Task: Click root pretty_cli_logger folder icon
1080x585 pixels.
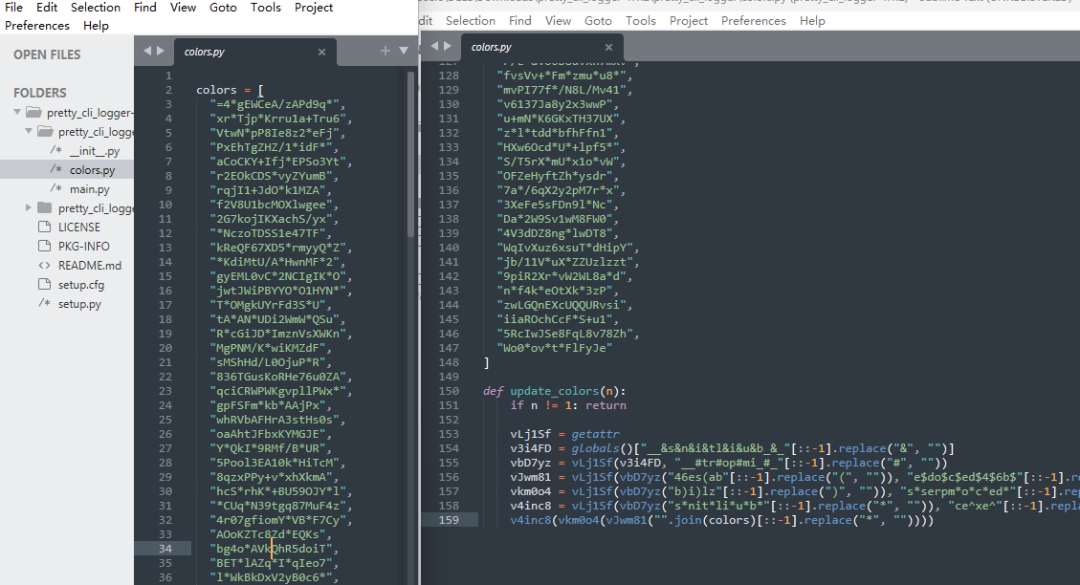Action: (x=34, y=112)
